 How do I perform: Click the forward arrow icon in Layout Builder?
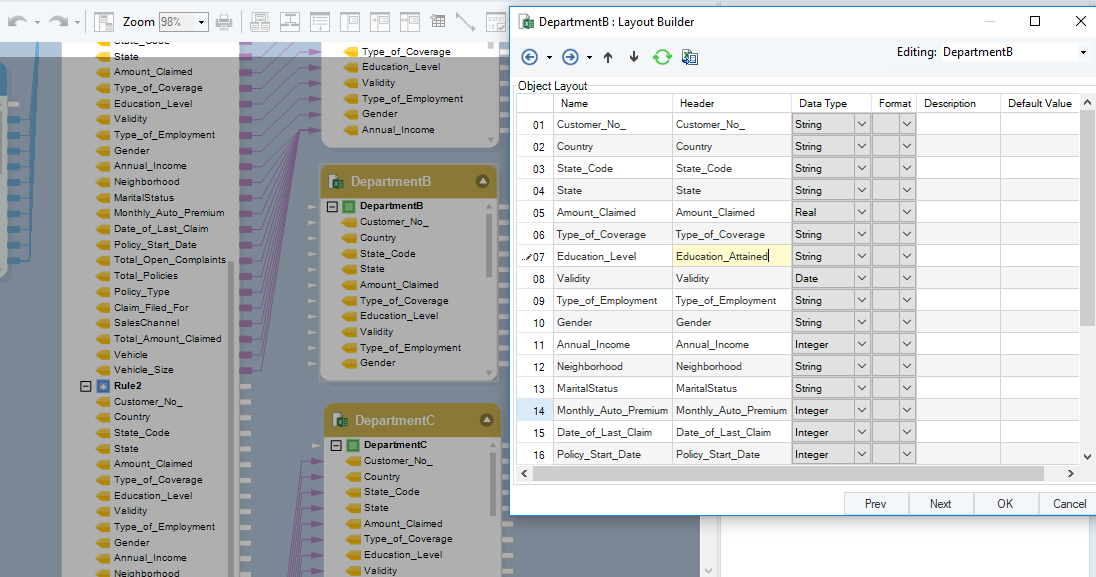(x=570, y=57)
